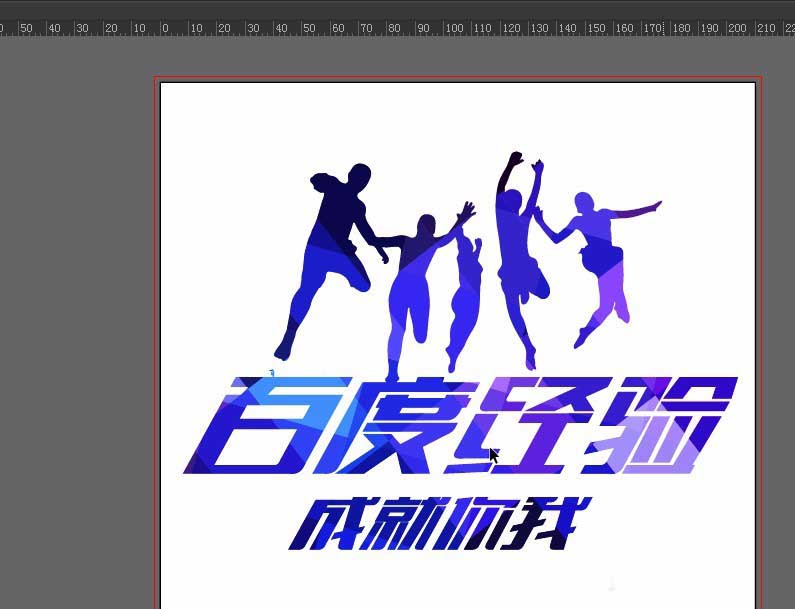This screenshot has height=609, width=795.
Task: Select the silhouette with both arms raised
Action: coord(522,260)
